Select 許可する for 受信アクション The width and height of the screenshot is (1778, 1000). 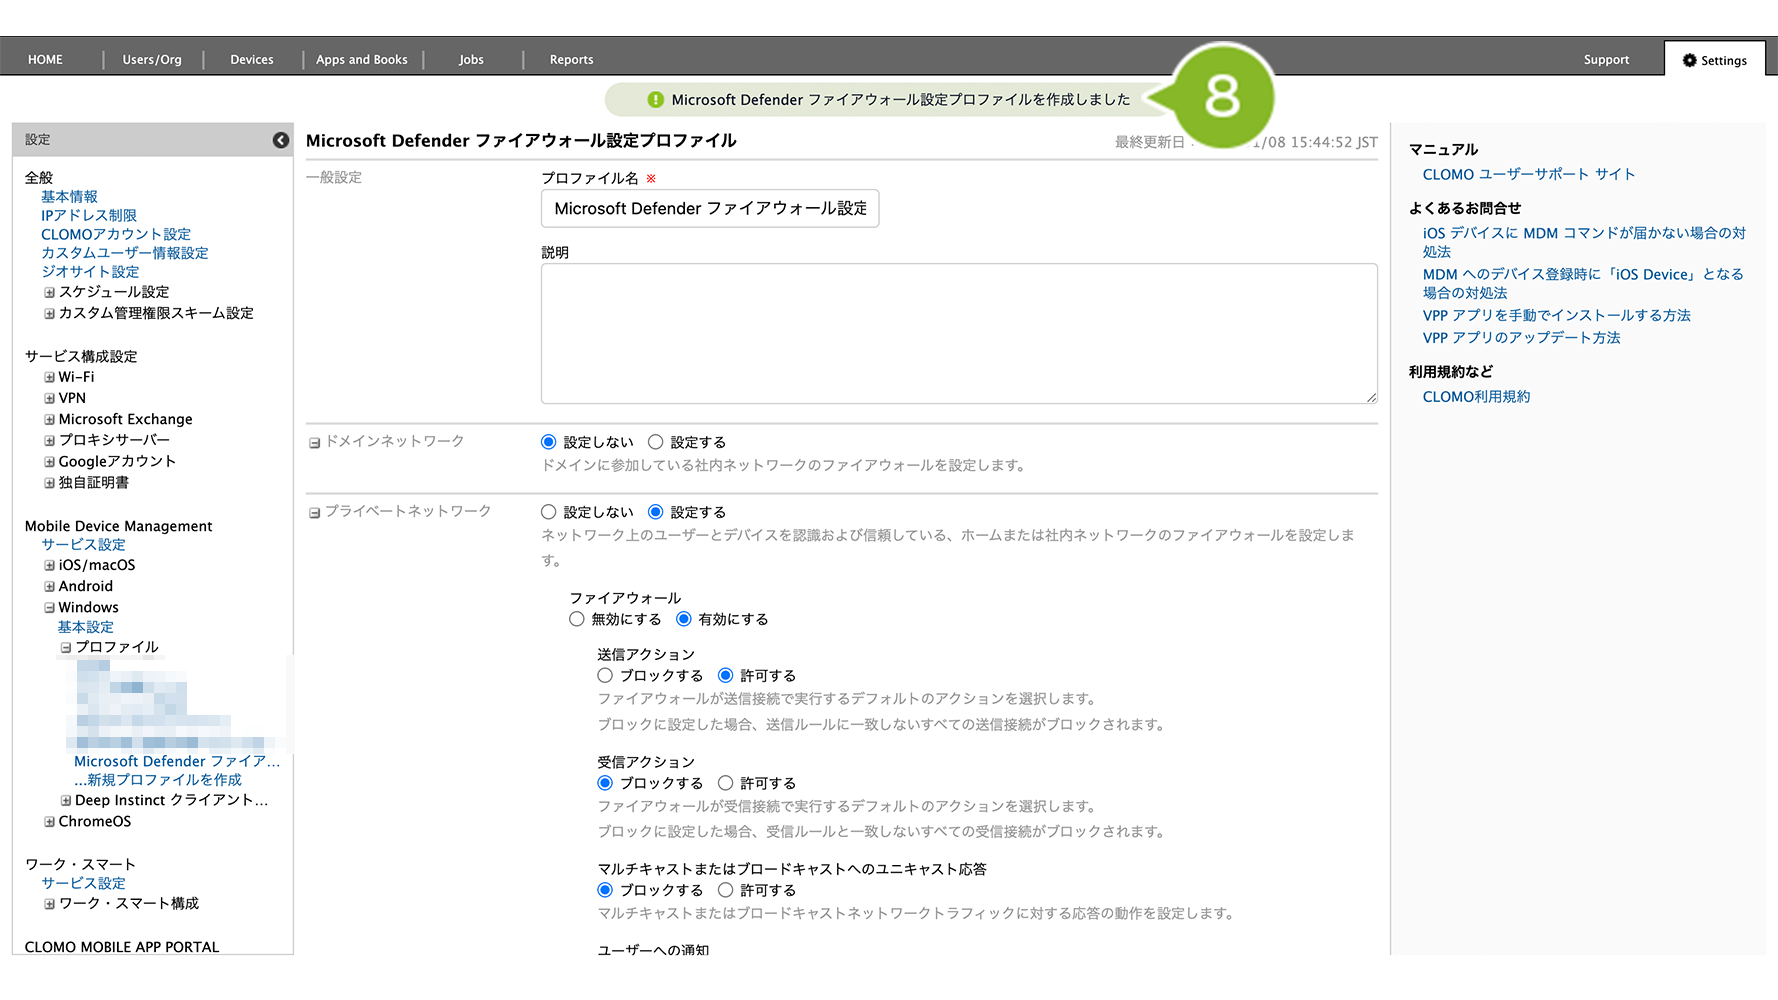(726, 783)
